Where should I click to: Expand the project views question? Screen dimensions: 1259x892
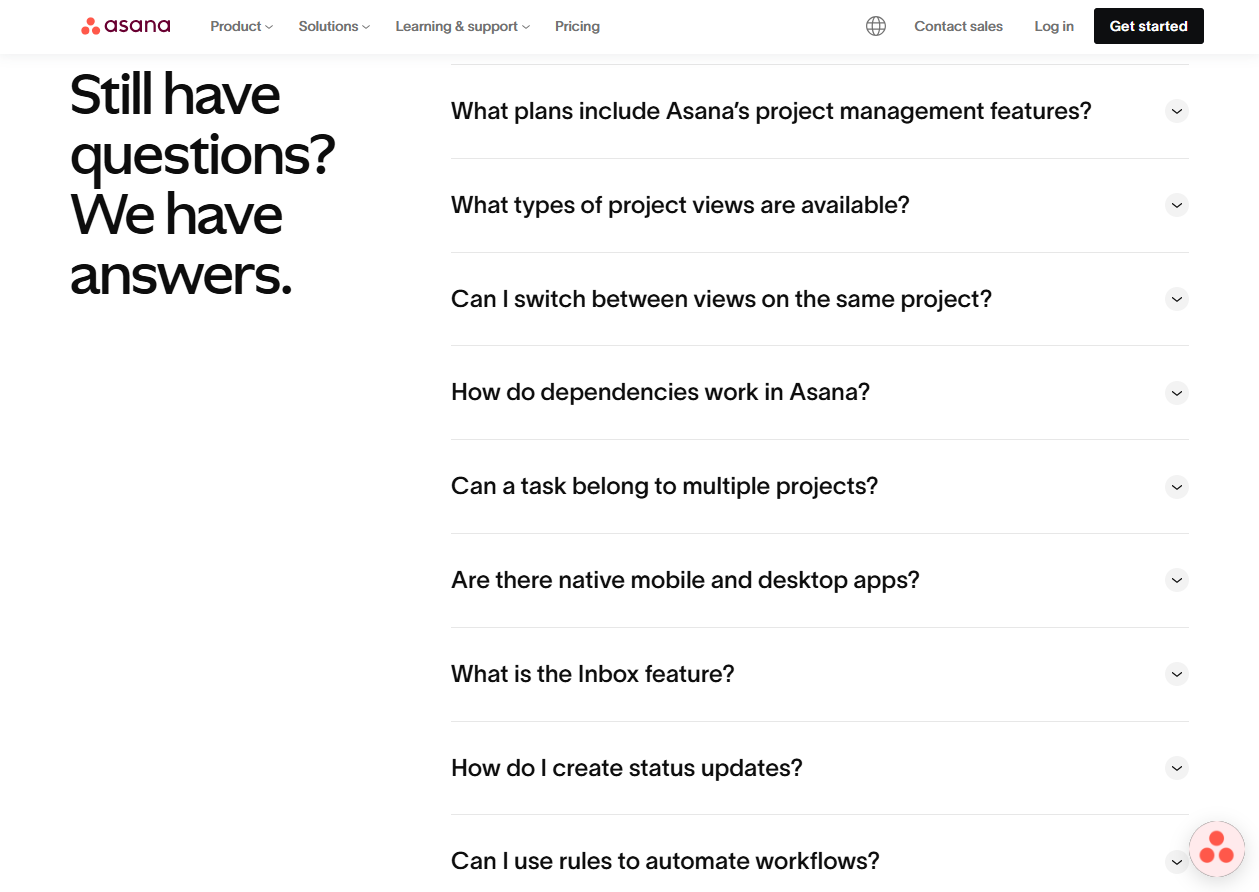(1176, 205)
